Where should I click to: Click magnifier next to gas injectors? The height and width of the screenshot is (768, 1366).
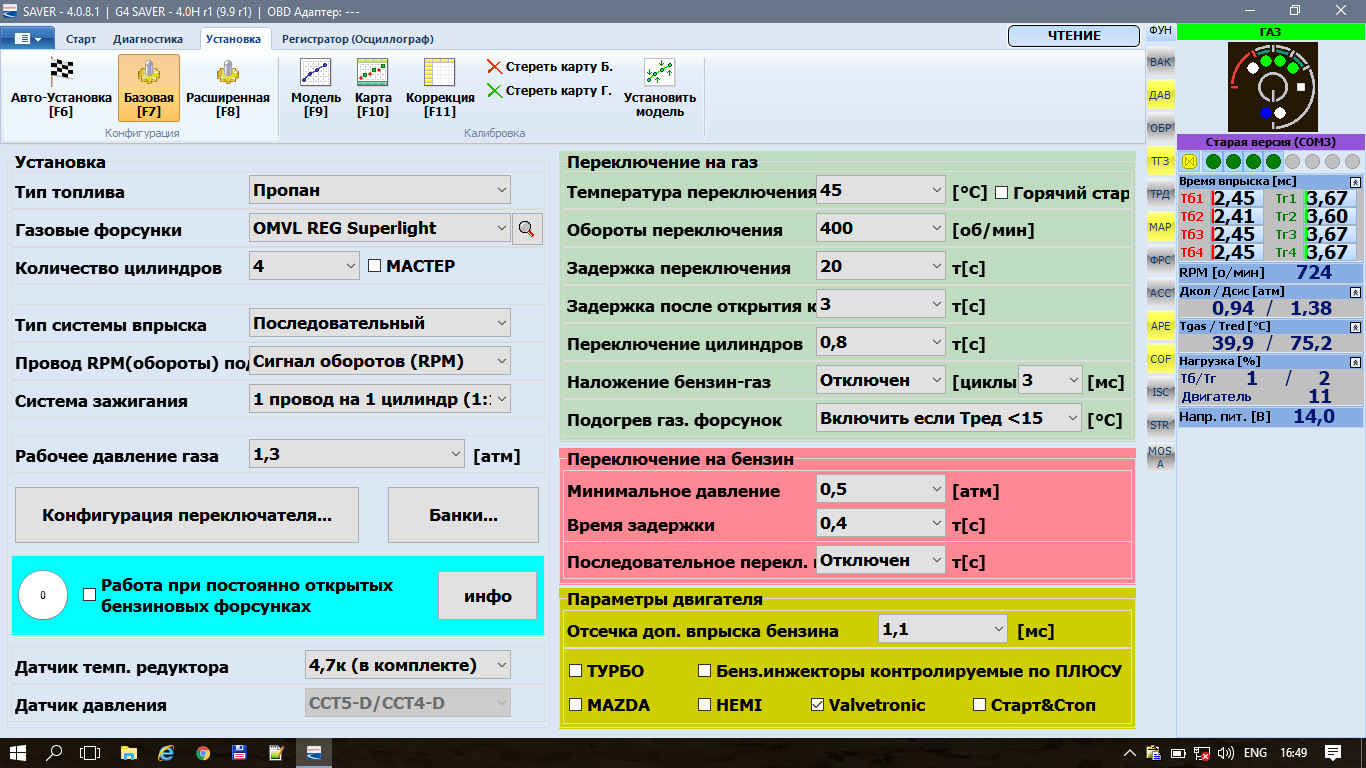[528, 229]
